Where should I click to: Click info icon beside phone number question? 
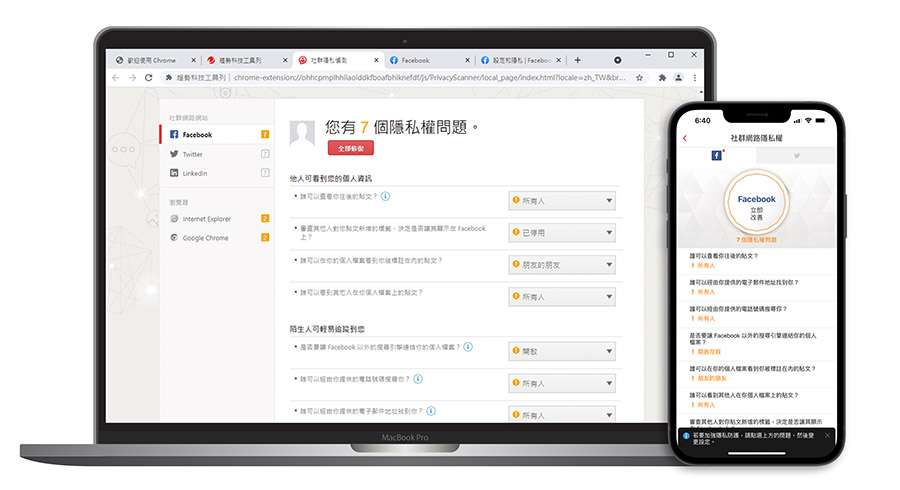418,379
